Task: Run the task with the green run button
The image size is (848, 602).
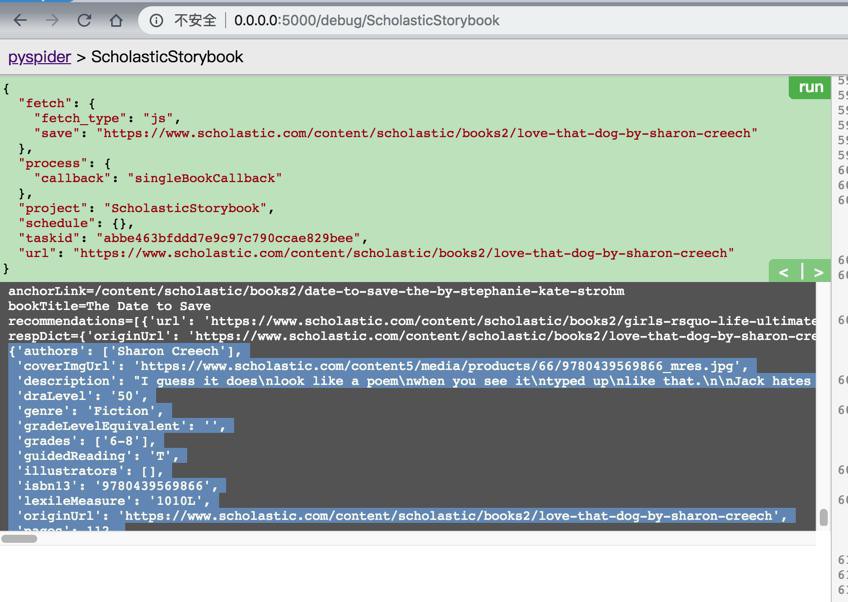Action: [x=810, y=88]
